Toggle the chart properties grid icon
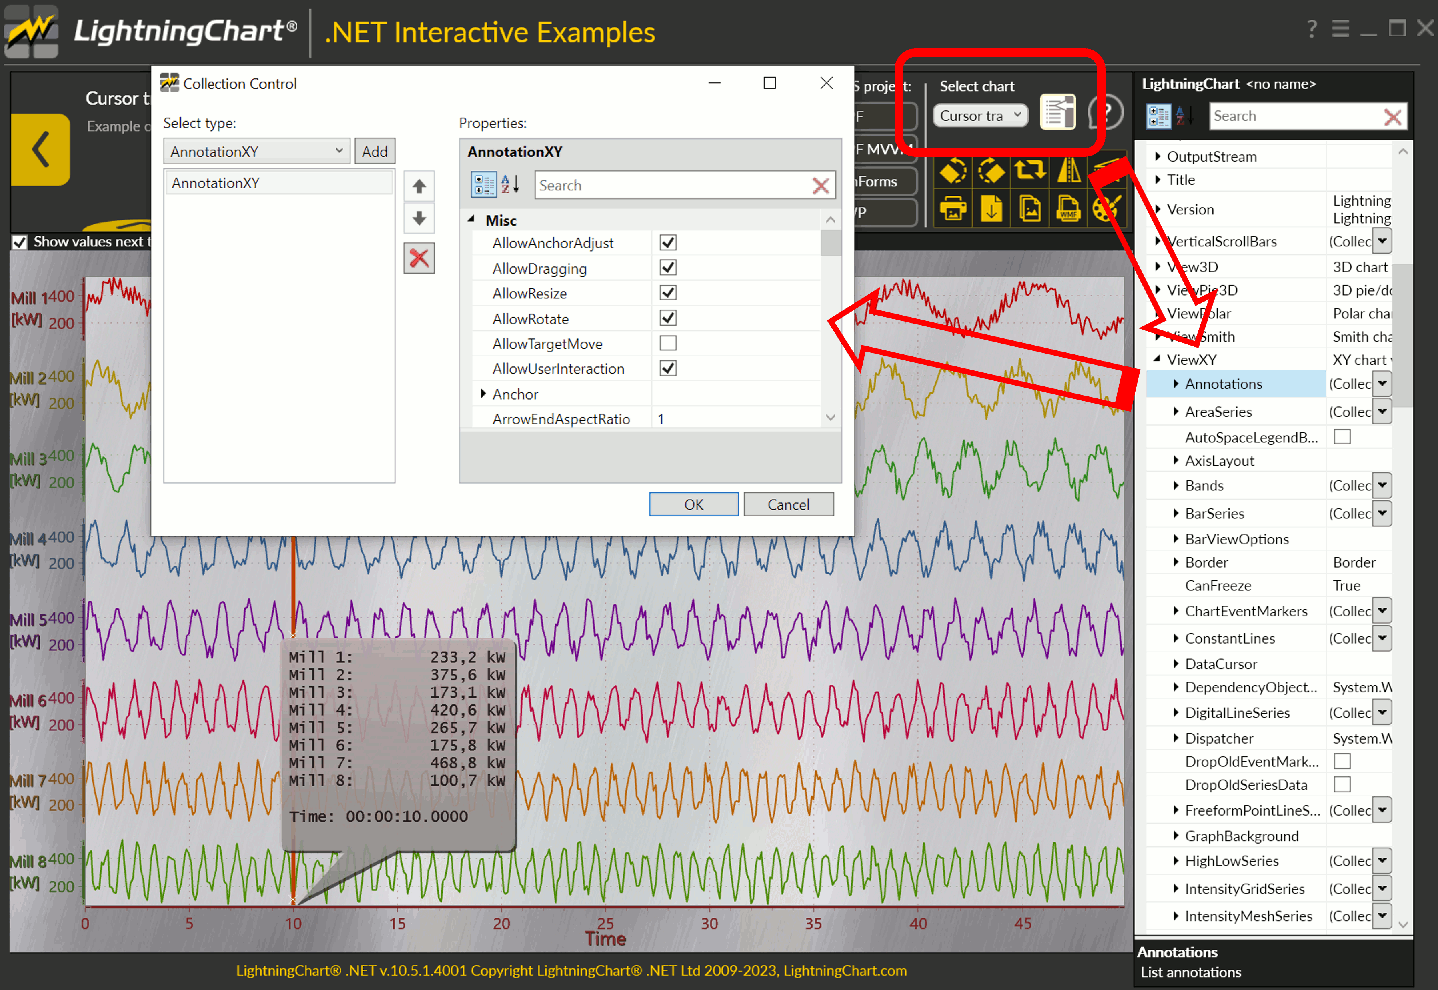The height and width of the screenshot is (990, 1438). click(x=1057, y=112)
